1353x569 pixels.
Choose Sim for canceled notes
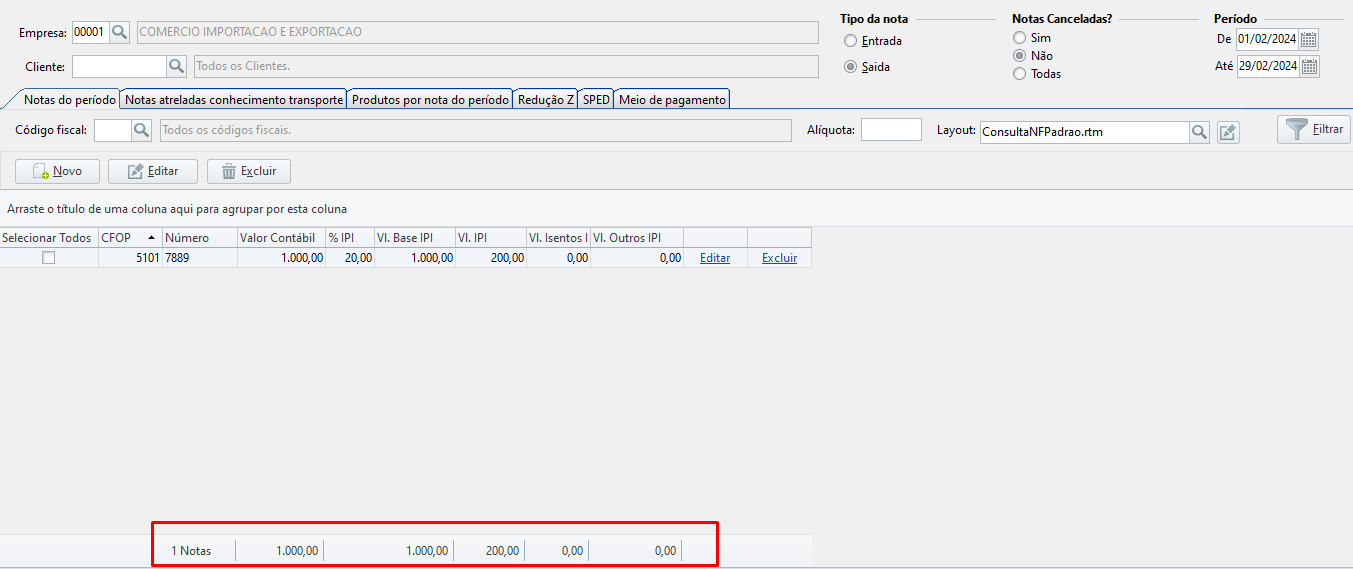point(1019,38)
